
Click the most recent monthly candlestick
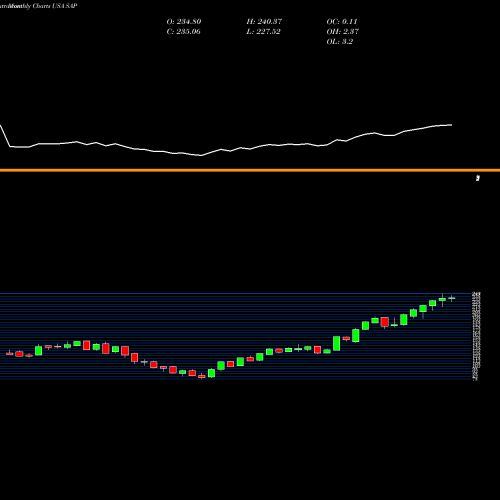pos(452,298)
